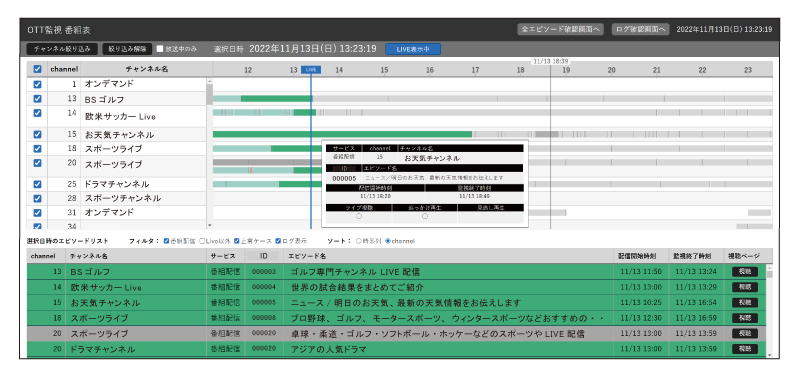Toggle the 正常ケース filter checkbox
Image resolution: width=800 pixels, height=378 pixels.
[x=237, y=240]
